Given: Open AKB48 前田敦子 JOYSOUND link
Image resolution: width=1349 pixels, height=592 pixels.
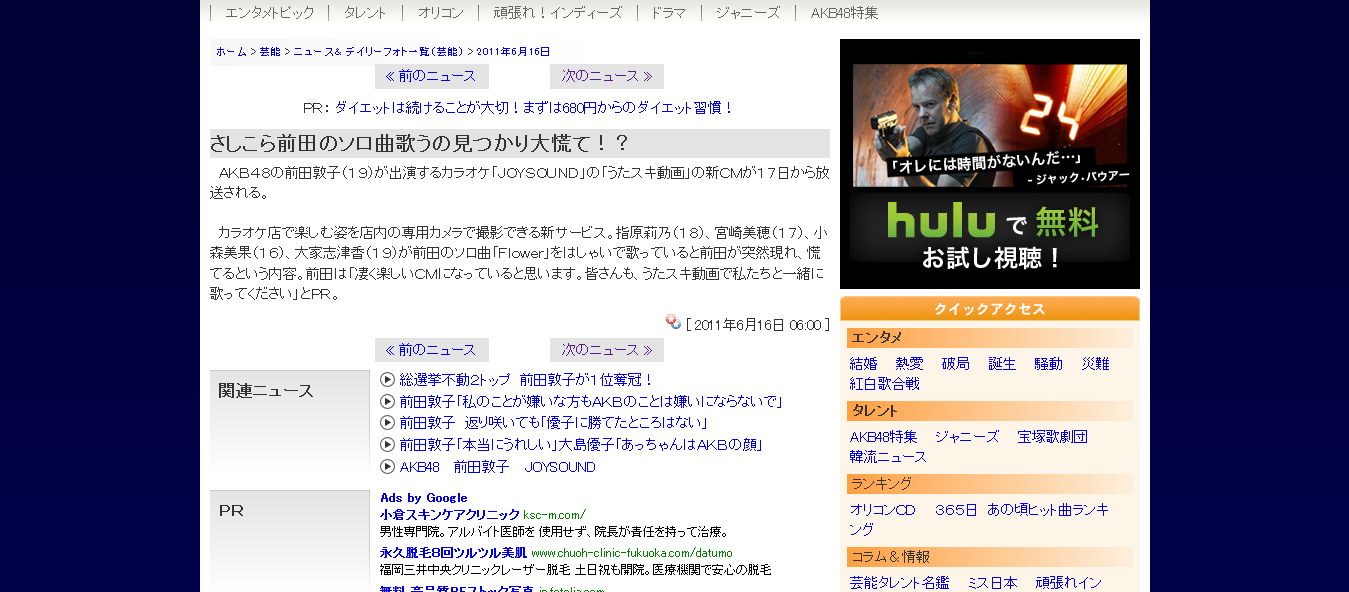Looking at the screenshot, I should pos(498,467).
